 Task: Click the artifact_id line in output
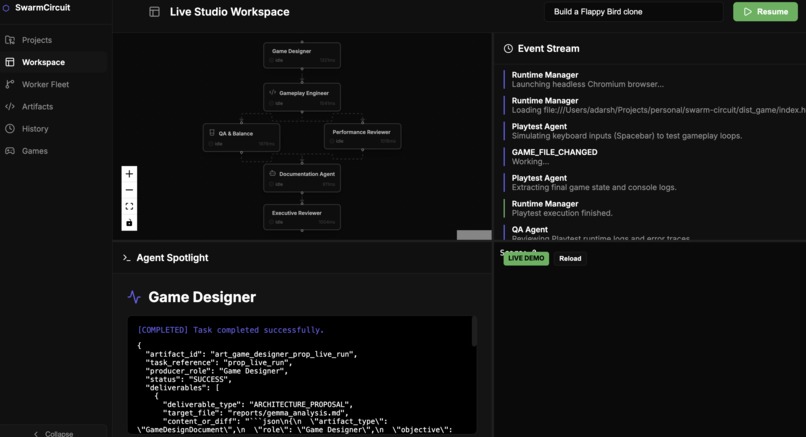[251, 354]
